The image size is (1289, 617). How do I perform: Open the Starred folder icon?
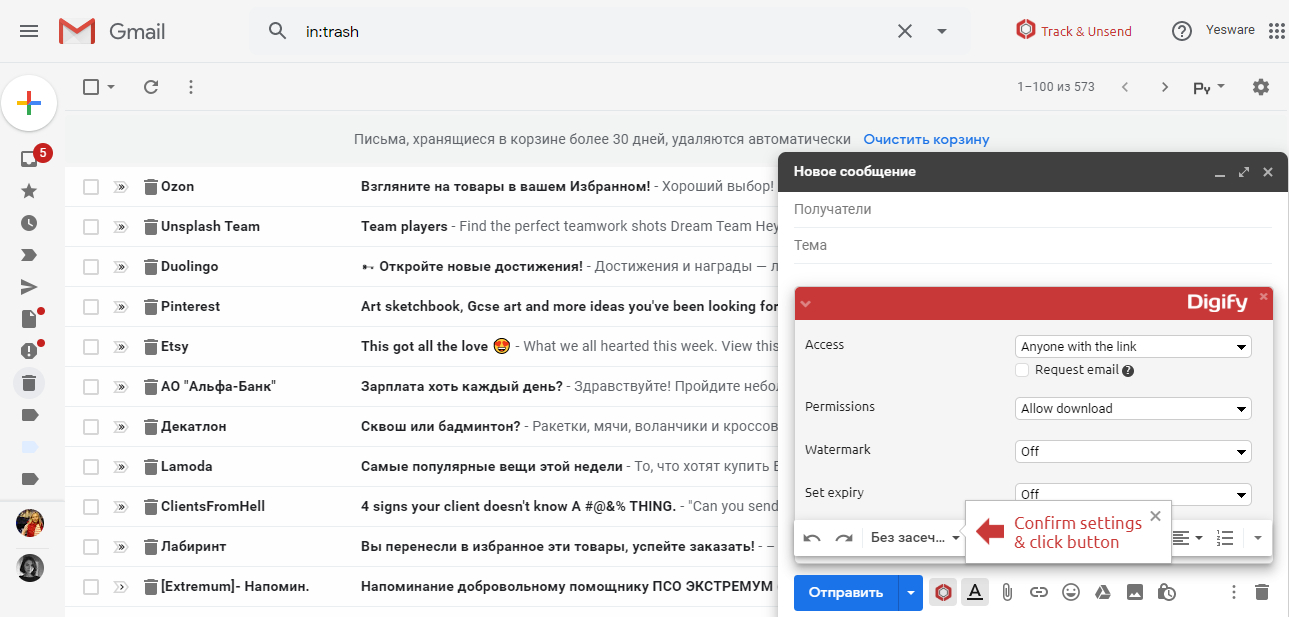(x=29, y=191)
